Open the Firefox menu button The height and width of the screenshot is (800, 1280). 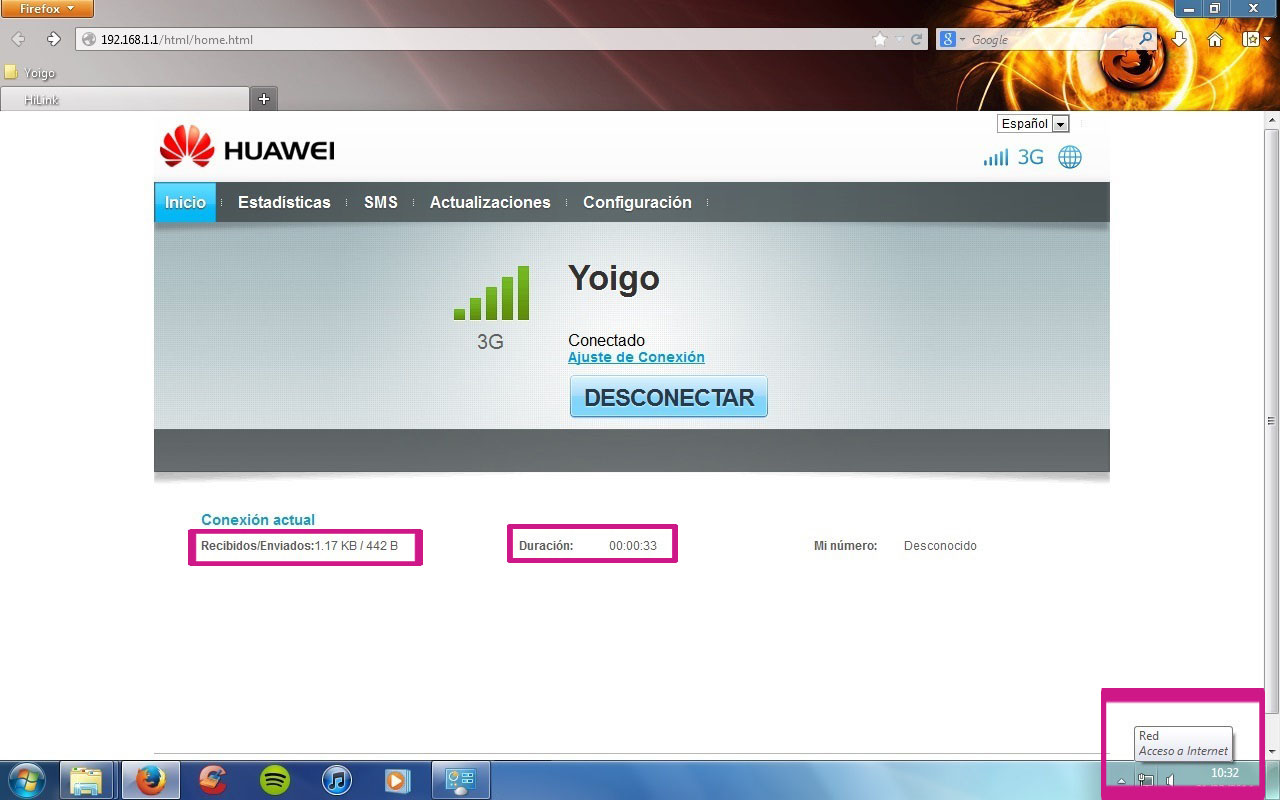pos(47,8)
